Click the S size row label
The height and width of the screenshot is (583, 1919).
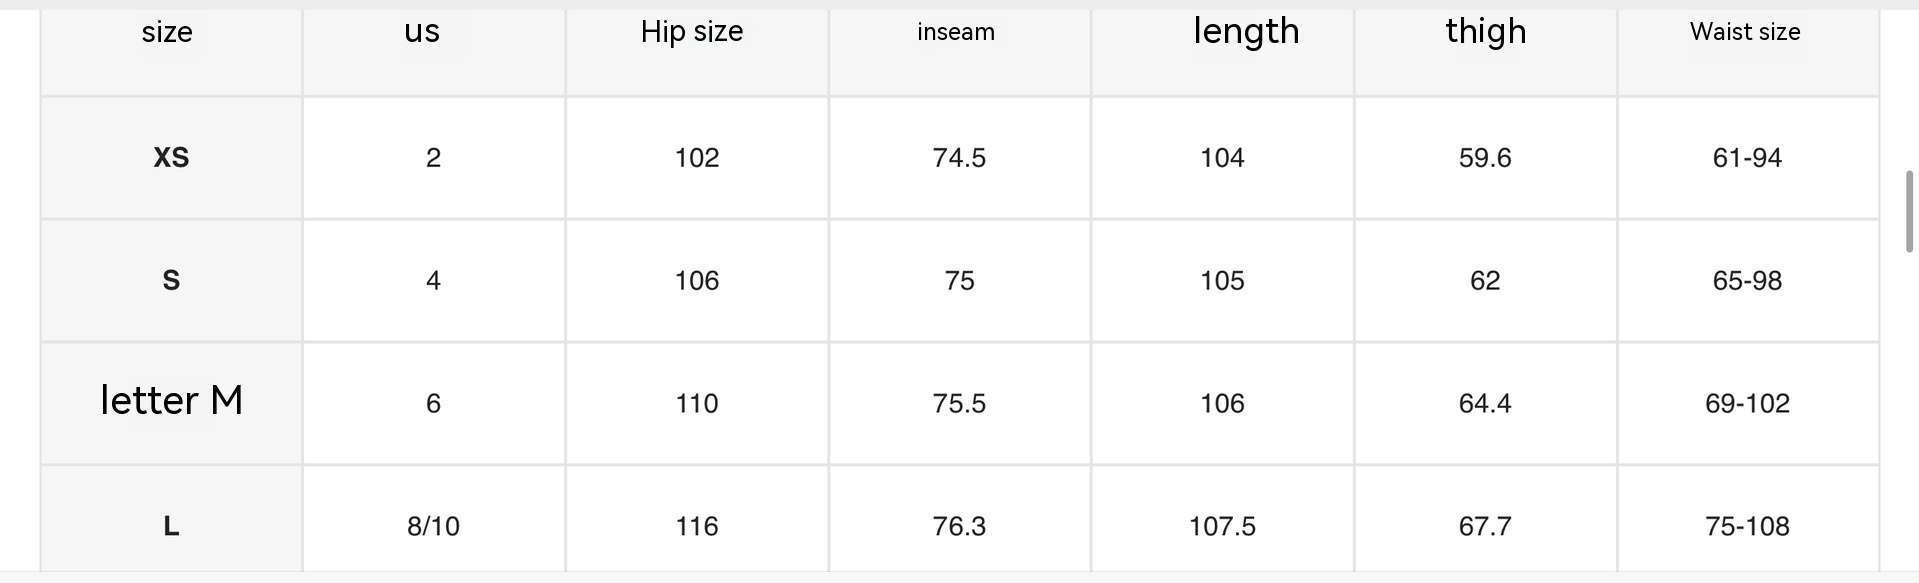tap(171, 281)
